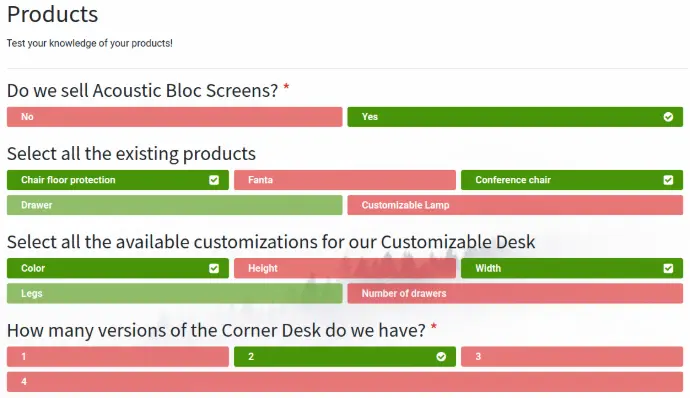
Task: Select 3 as Corner Desk versions
Action: point(572,357)
